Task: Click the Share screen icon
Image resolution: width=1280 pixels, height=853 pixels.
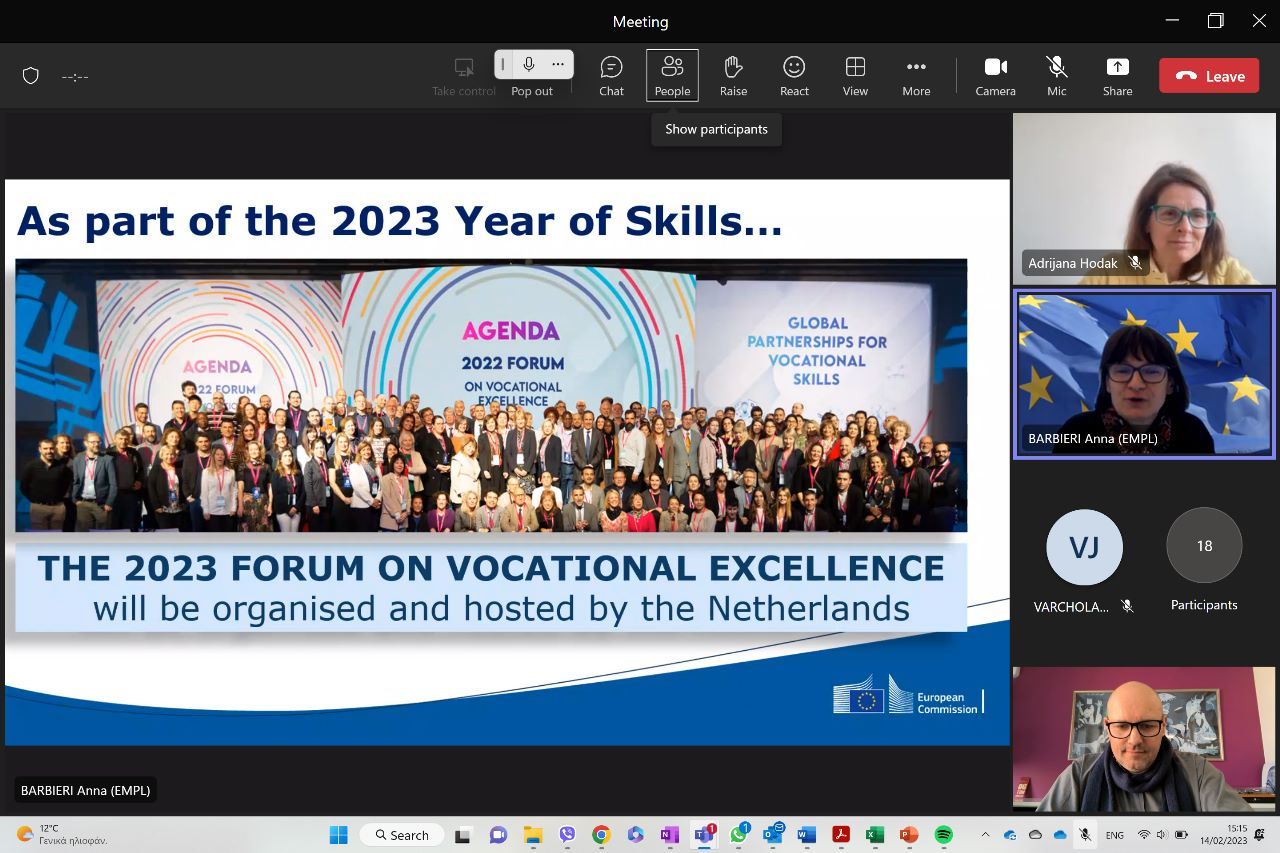Action: [x=1117, y=76]
